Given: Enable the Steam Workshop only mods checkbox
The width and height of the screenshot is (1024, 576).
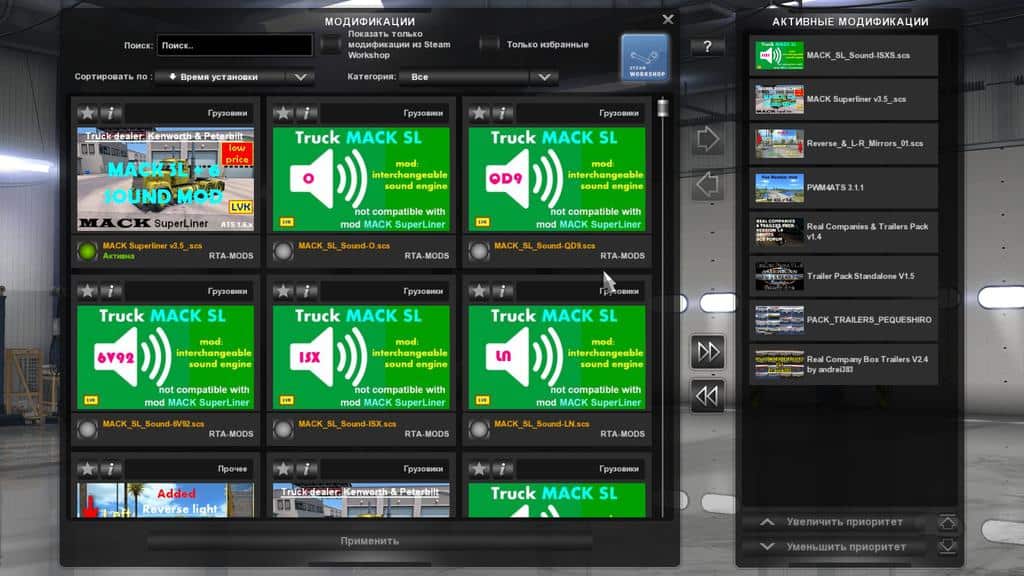Looking at the screenshot, I should coord(331,44).
